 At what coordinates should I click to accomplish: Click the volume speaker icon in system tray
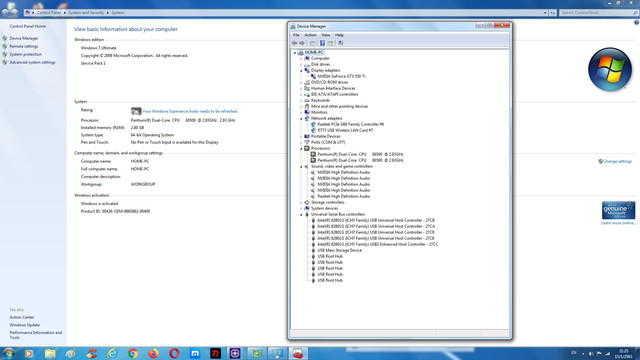coord(591,353)
